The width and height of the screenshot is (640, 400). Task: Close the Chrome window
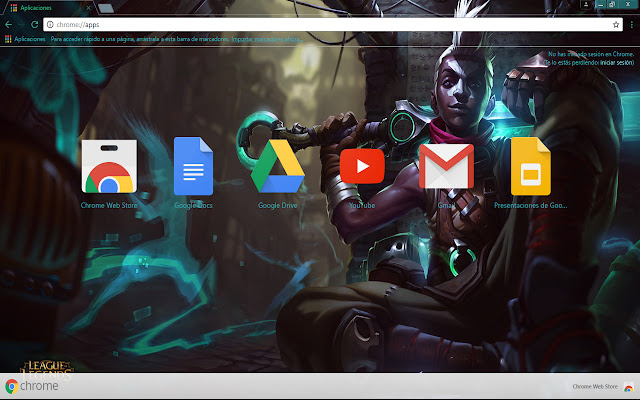(x=628, y=4)
